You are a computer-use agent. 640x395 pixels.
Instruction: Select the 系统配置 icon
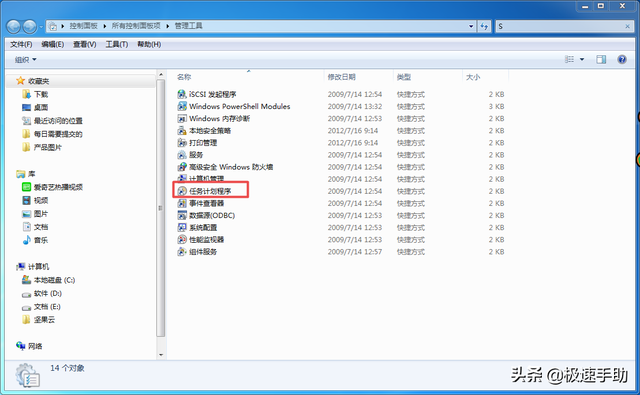click(182, 227)
